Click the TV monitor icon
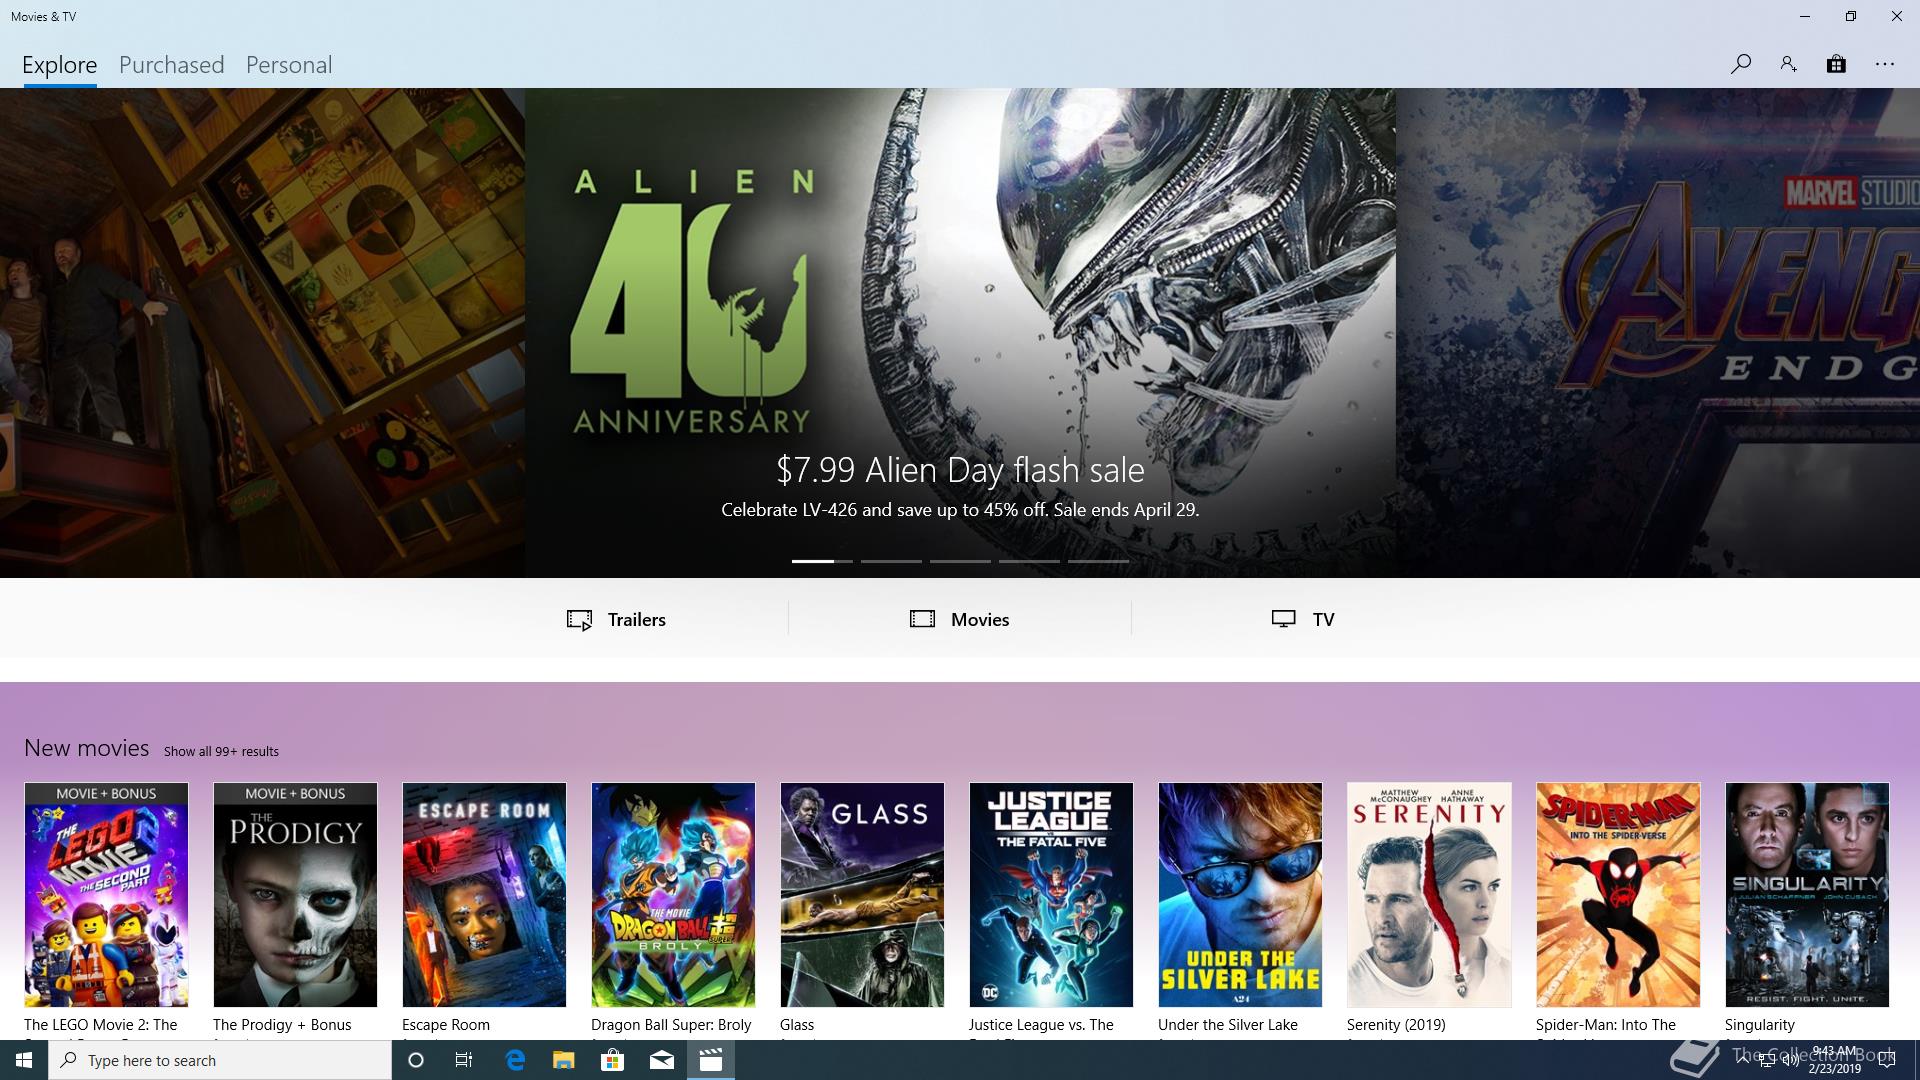Image resolution: width=1920 pixels, height=1080 pixels. click(x=1284, y=619)
